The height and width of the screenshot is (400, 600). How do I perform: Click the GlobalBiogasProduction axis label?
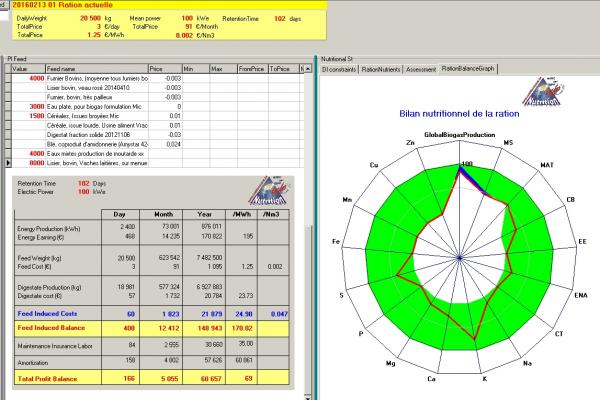(460, 135)
